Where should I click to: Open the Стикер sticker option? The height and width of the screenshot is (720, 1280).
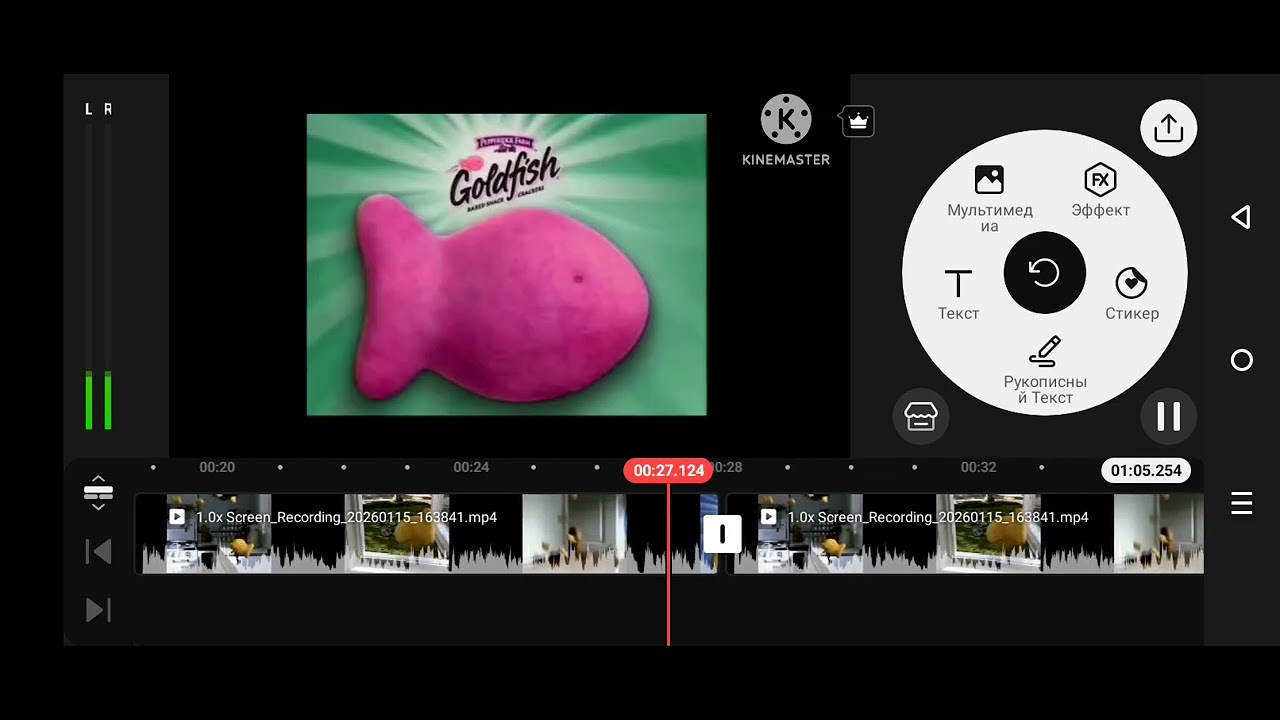click(1131, 294)
